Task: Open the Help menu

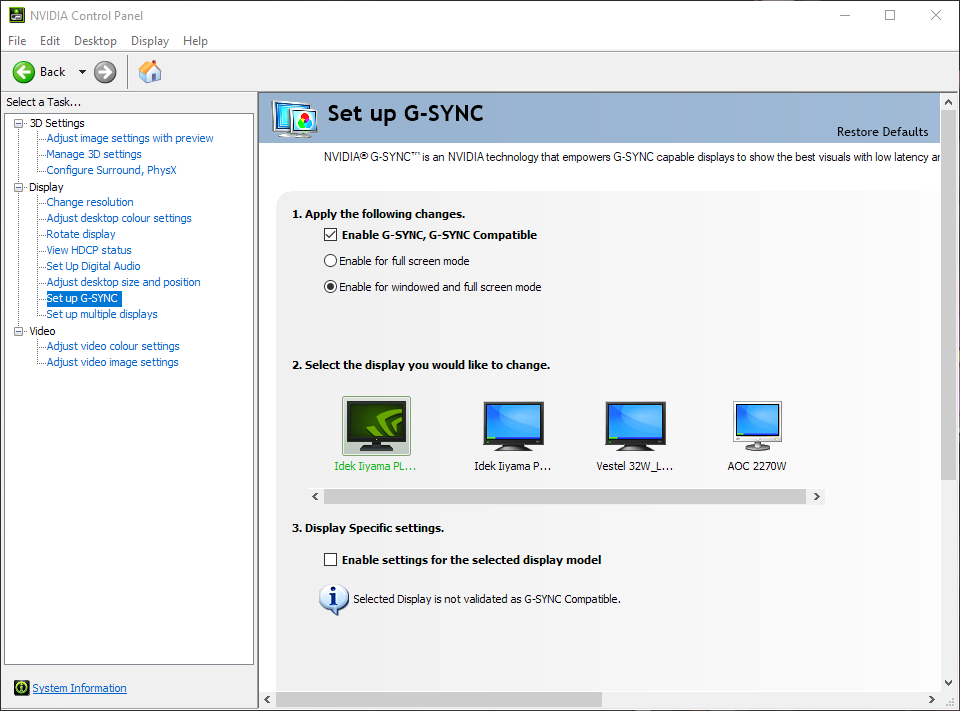Action: pos(195,41)
